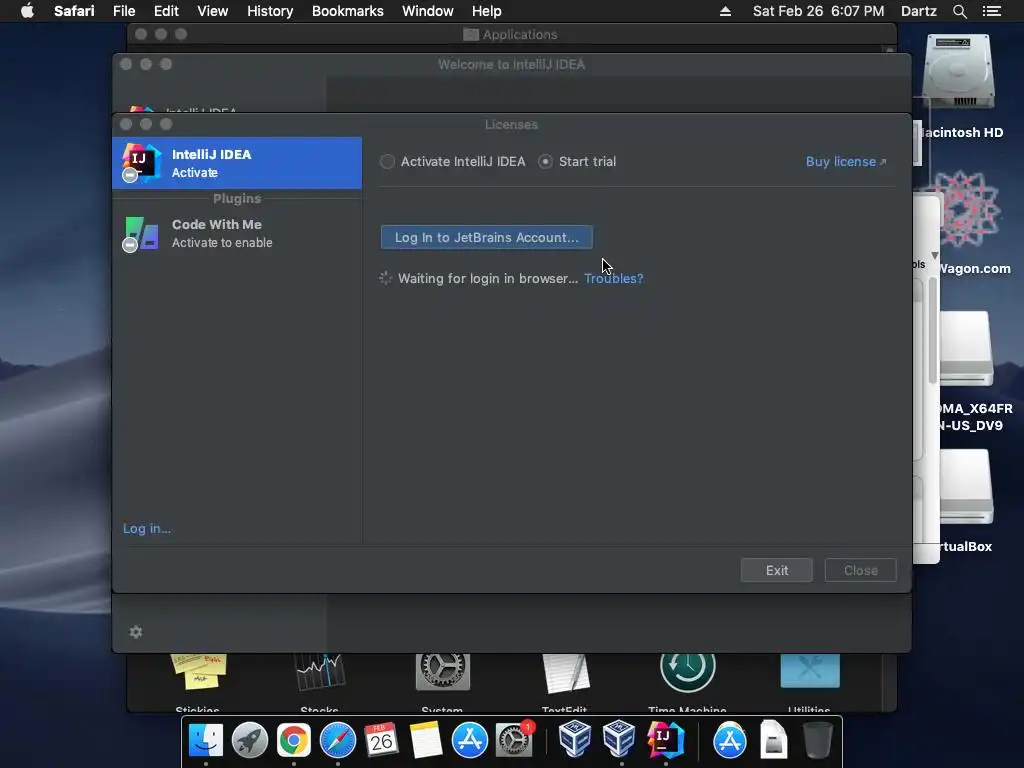The width and height of the screenshot is (1024, 768).
Task: Click the Applications window title bar
Action: point(511,35)
